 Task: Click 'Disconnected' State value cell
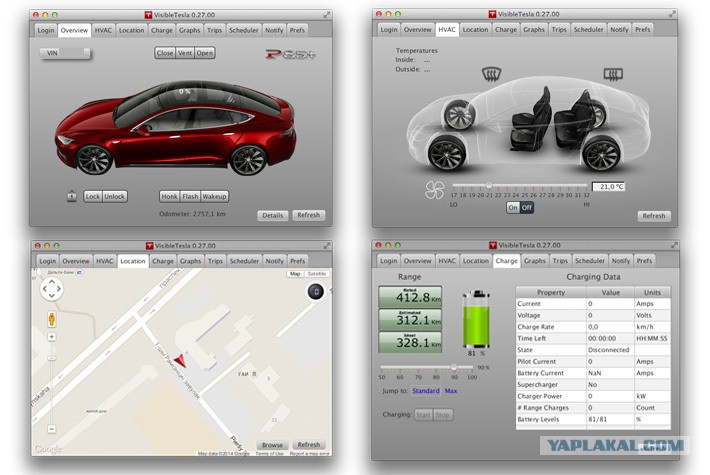pyautogui.click(x=610, y=350)
